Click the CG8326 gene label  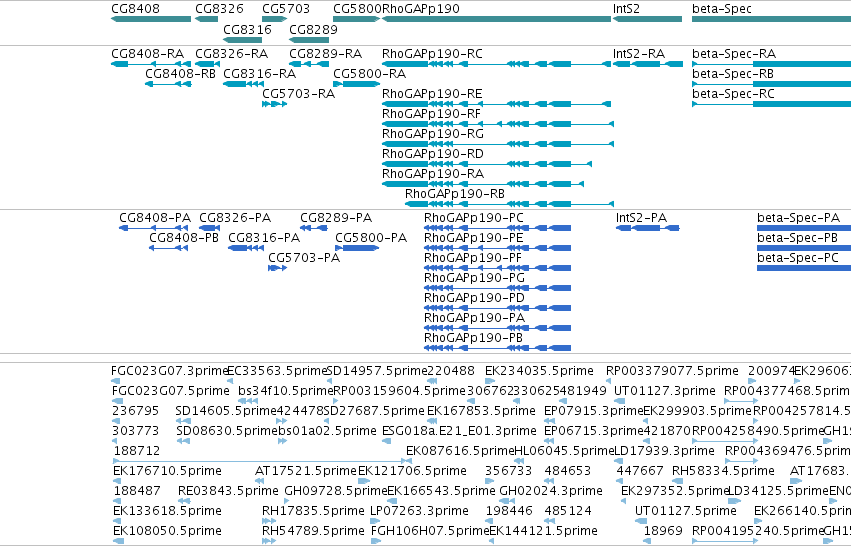[219, 9]
